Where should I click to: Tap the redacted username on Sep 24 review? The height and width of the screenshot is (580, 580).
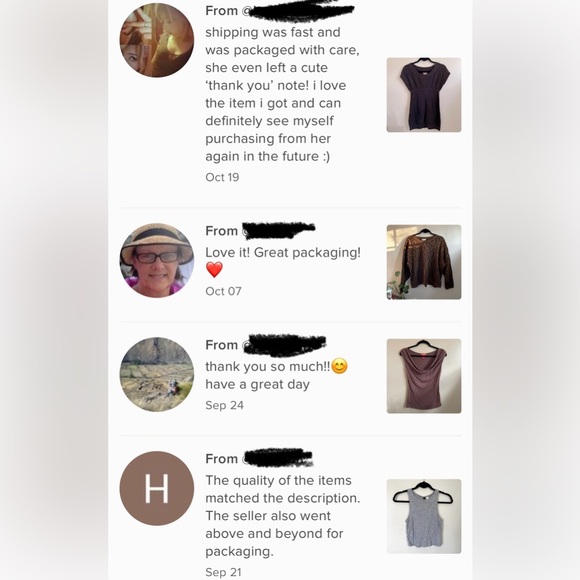(x=284, y=345)
